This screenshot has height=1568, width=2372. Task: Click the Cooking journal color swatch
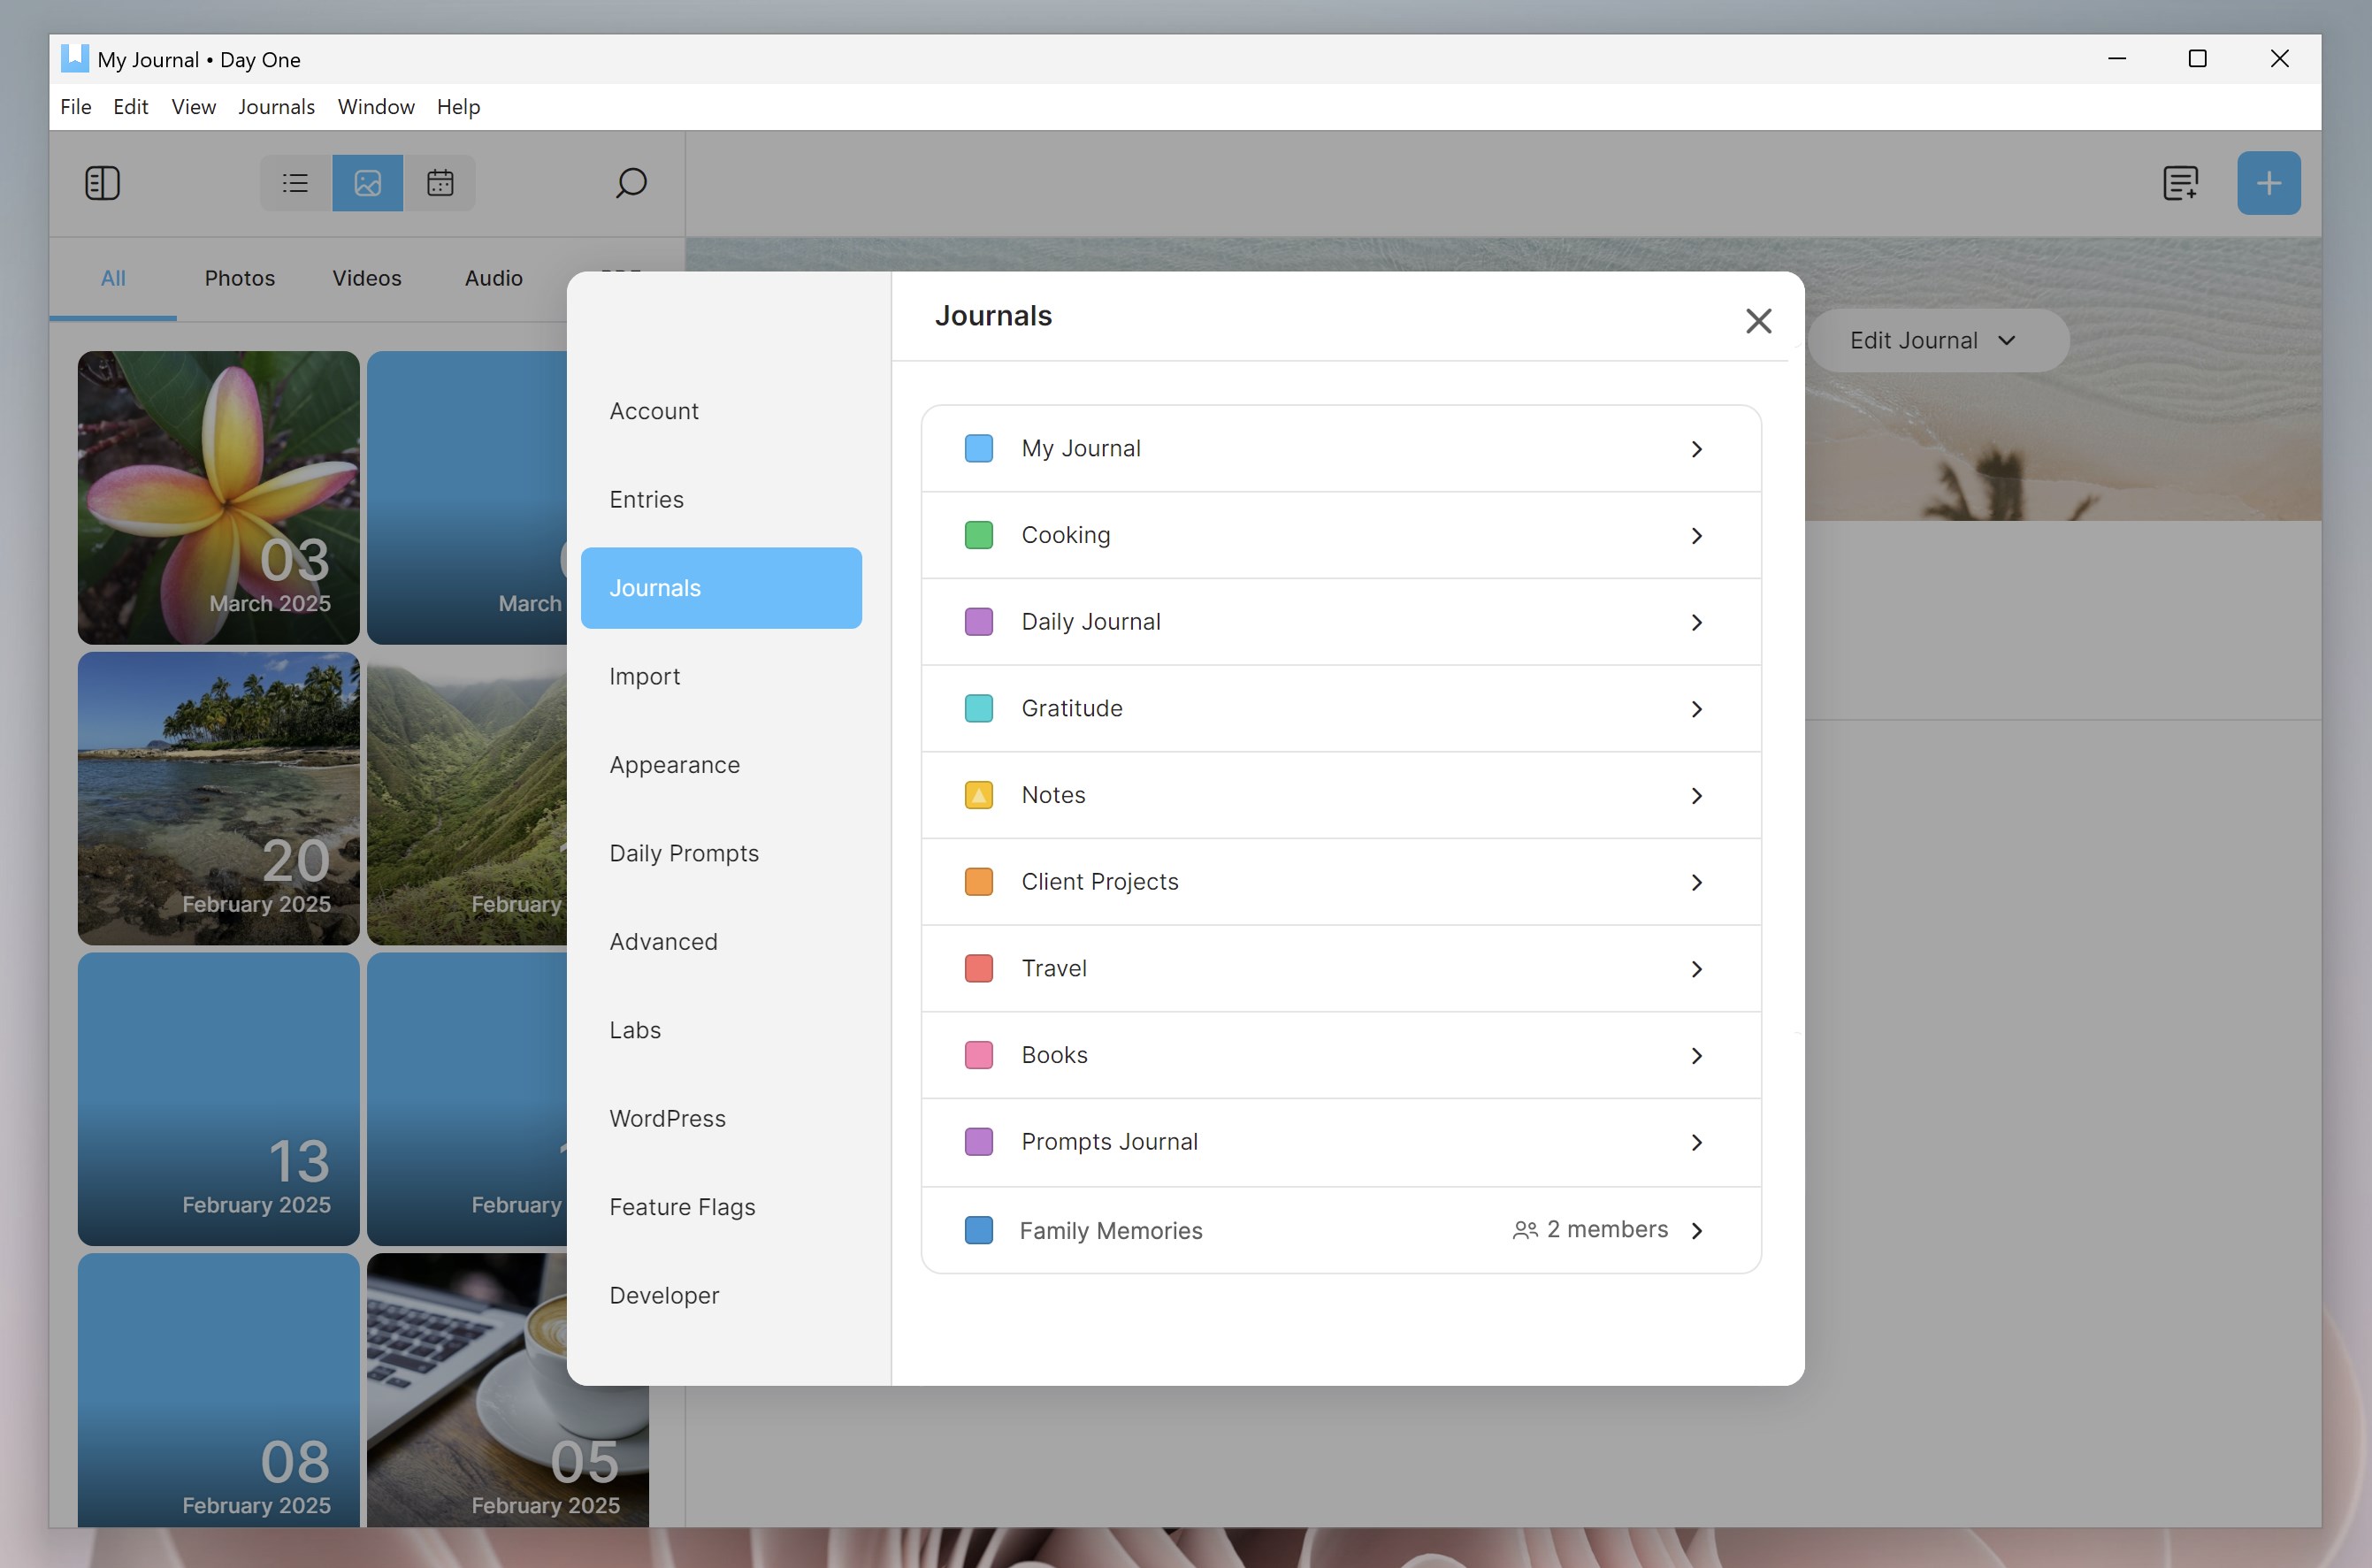coord(979,535)
